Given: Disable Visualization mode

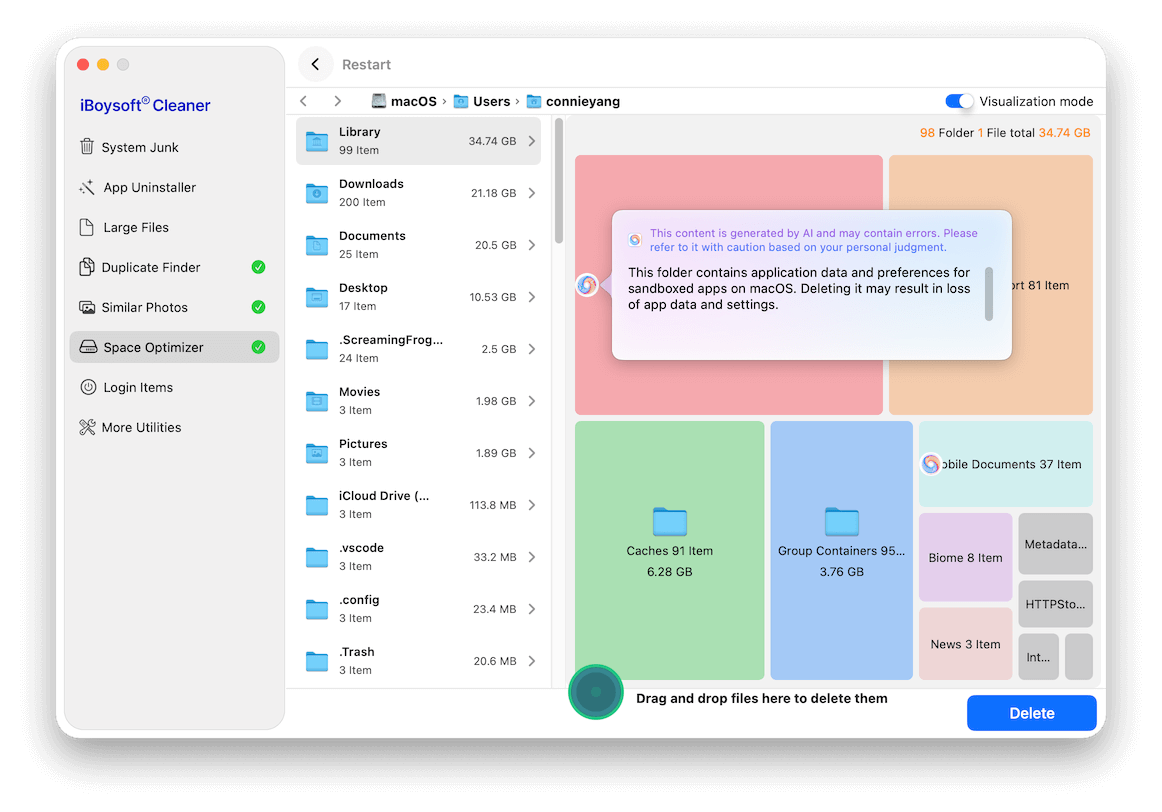Looking at the screenshot, I should coord(958,101).
